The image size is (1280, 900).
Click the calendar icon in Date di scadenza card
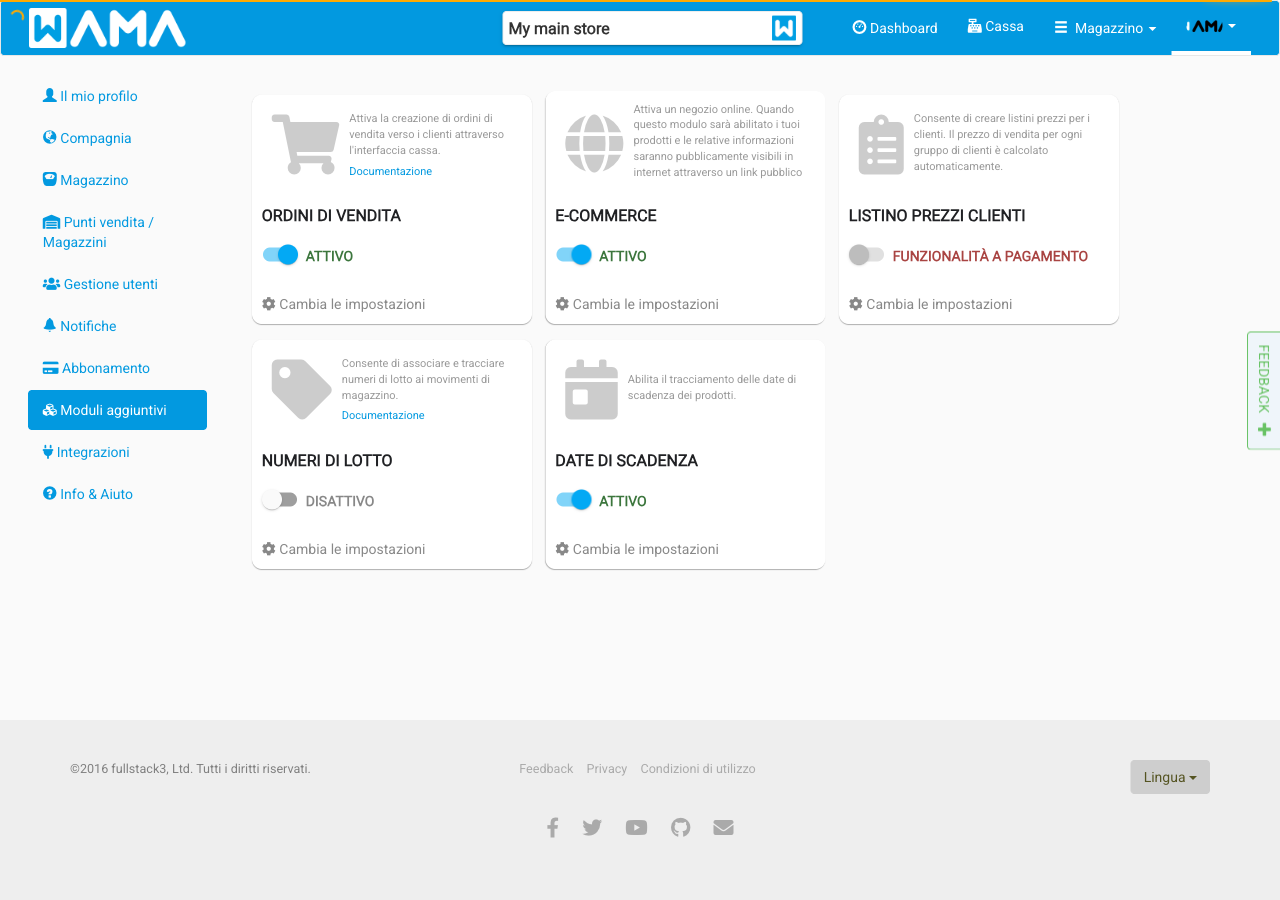[x=591, y=389]
